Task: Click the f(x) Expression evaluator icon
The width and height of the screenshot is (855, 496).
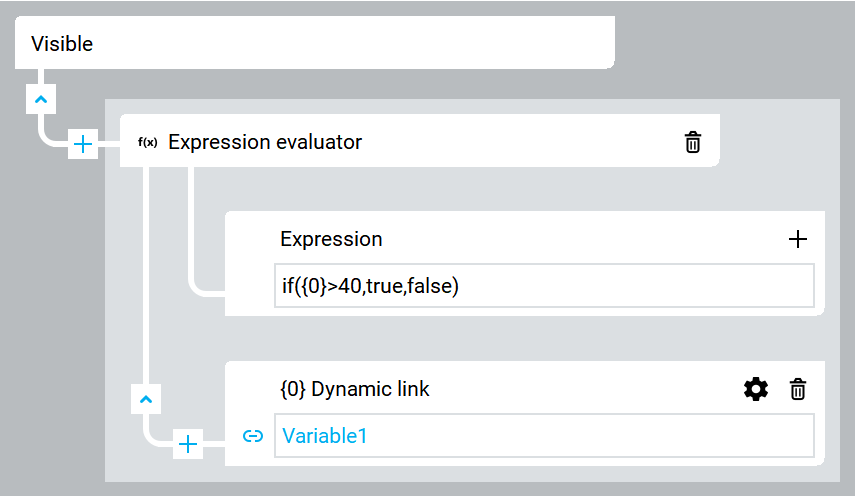Action: [148, 142]
